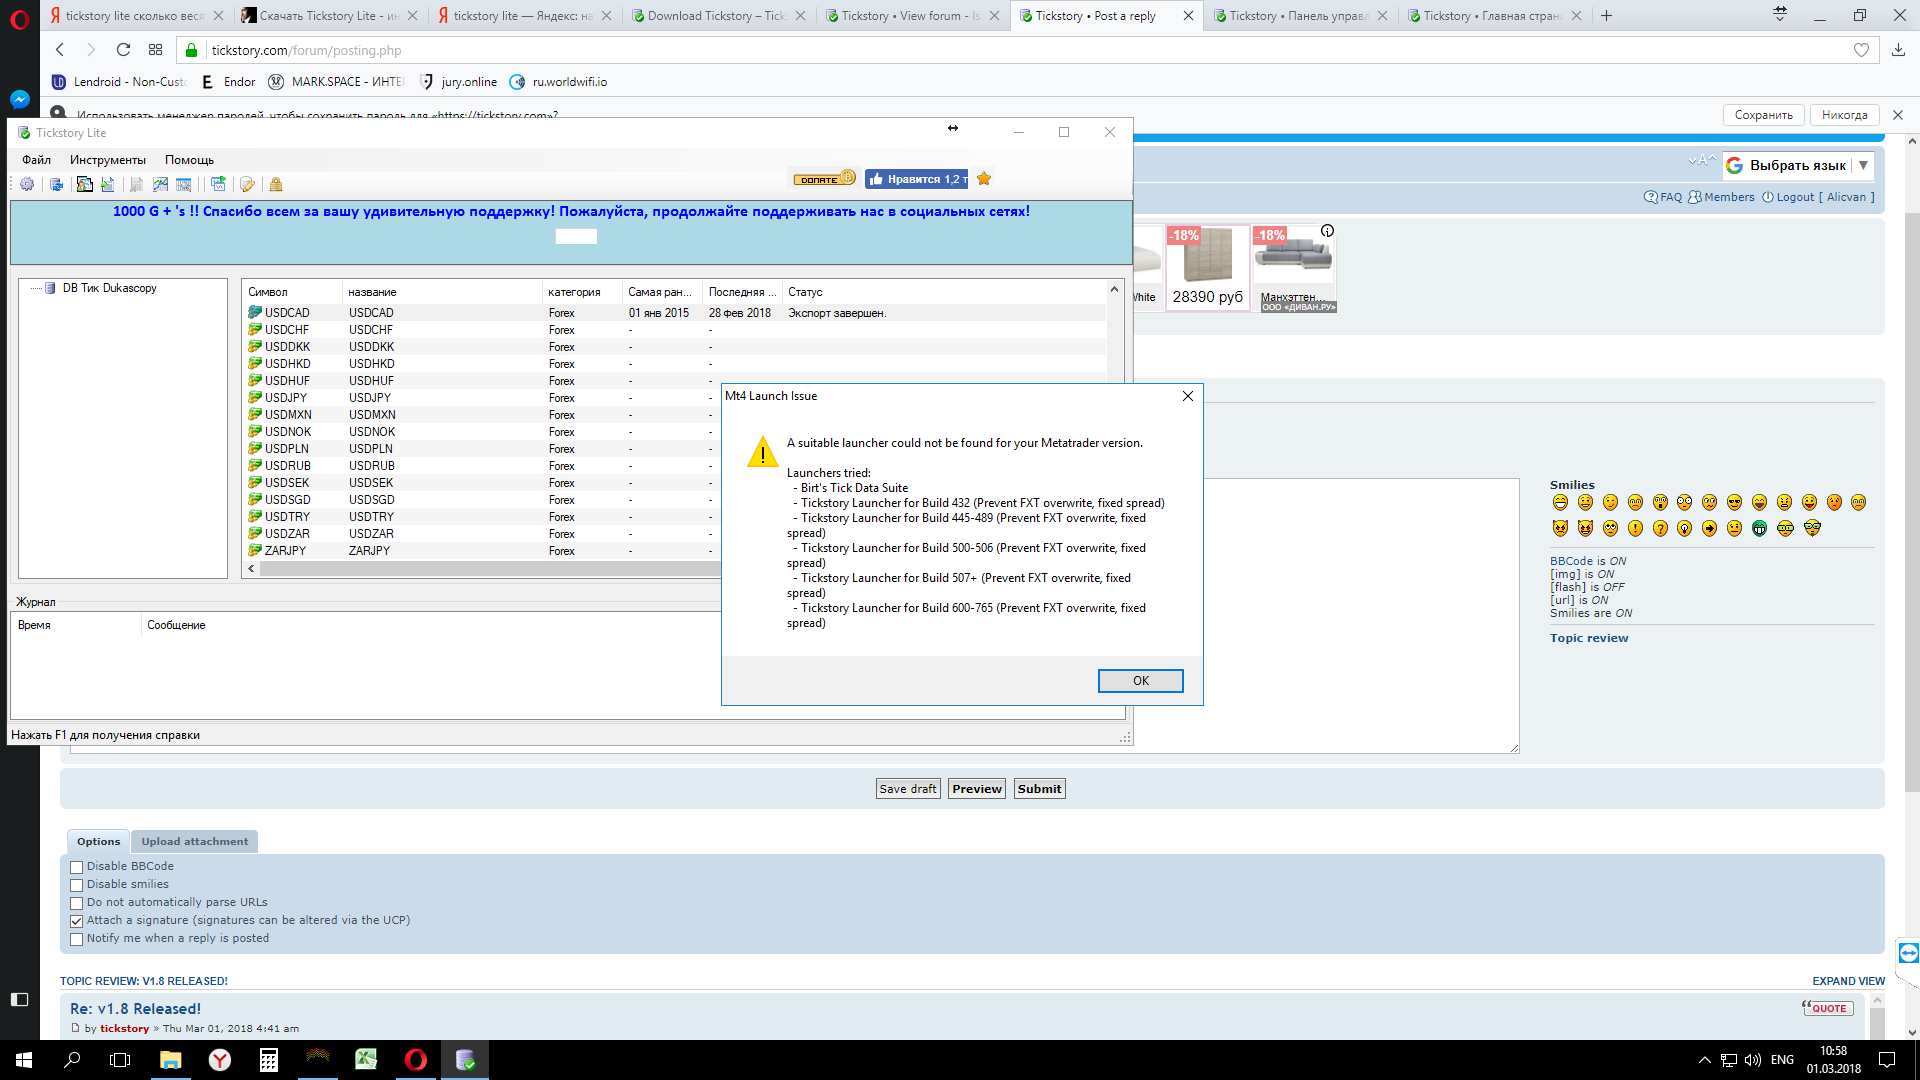Insert the exclamation mark smiley
The image size is (1920, 1080).
coord(1635,528)
